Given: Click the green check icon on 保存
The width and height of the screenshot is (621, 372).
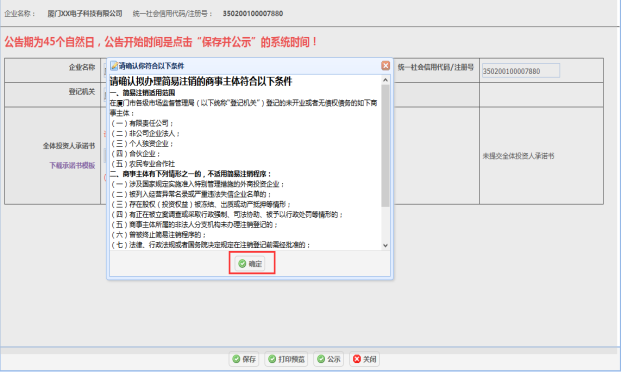Looking at the screenshot, I should tap(236, 359).
